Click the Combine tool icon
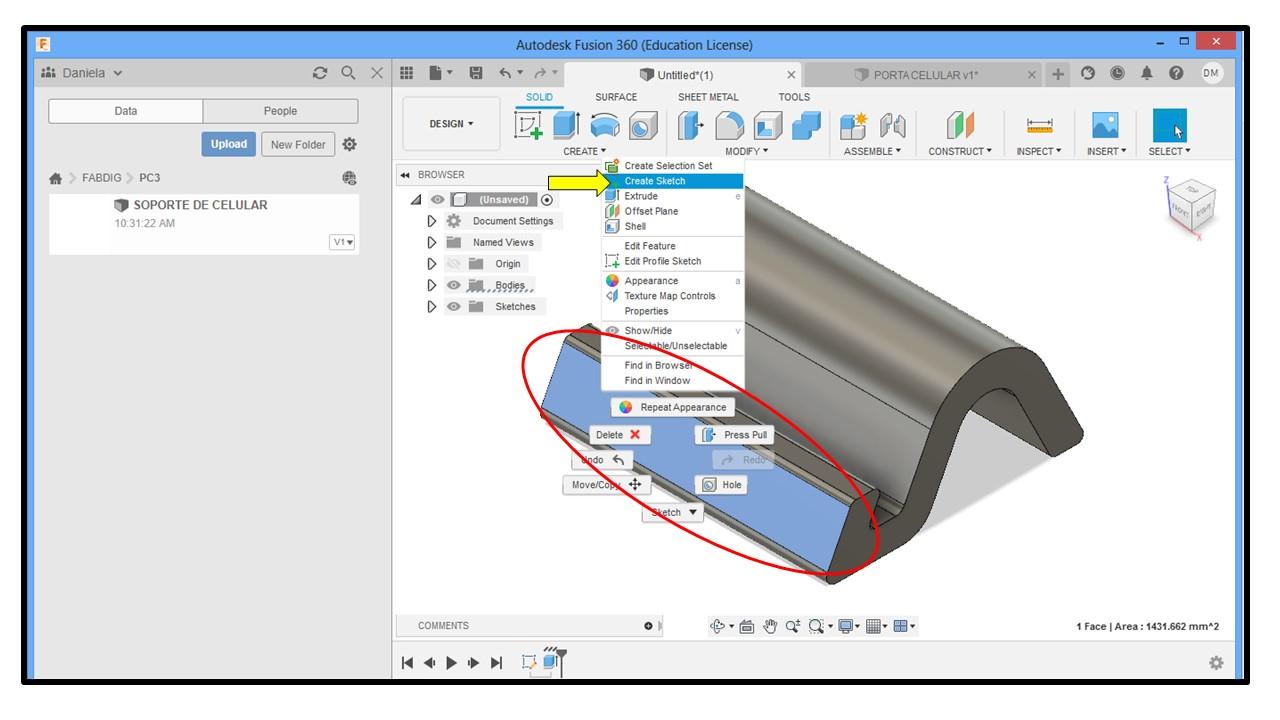 806,125
